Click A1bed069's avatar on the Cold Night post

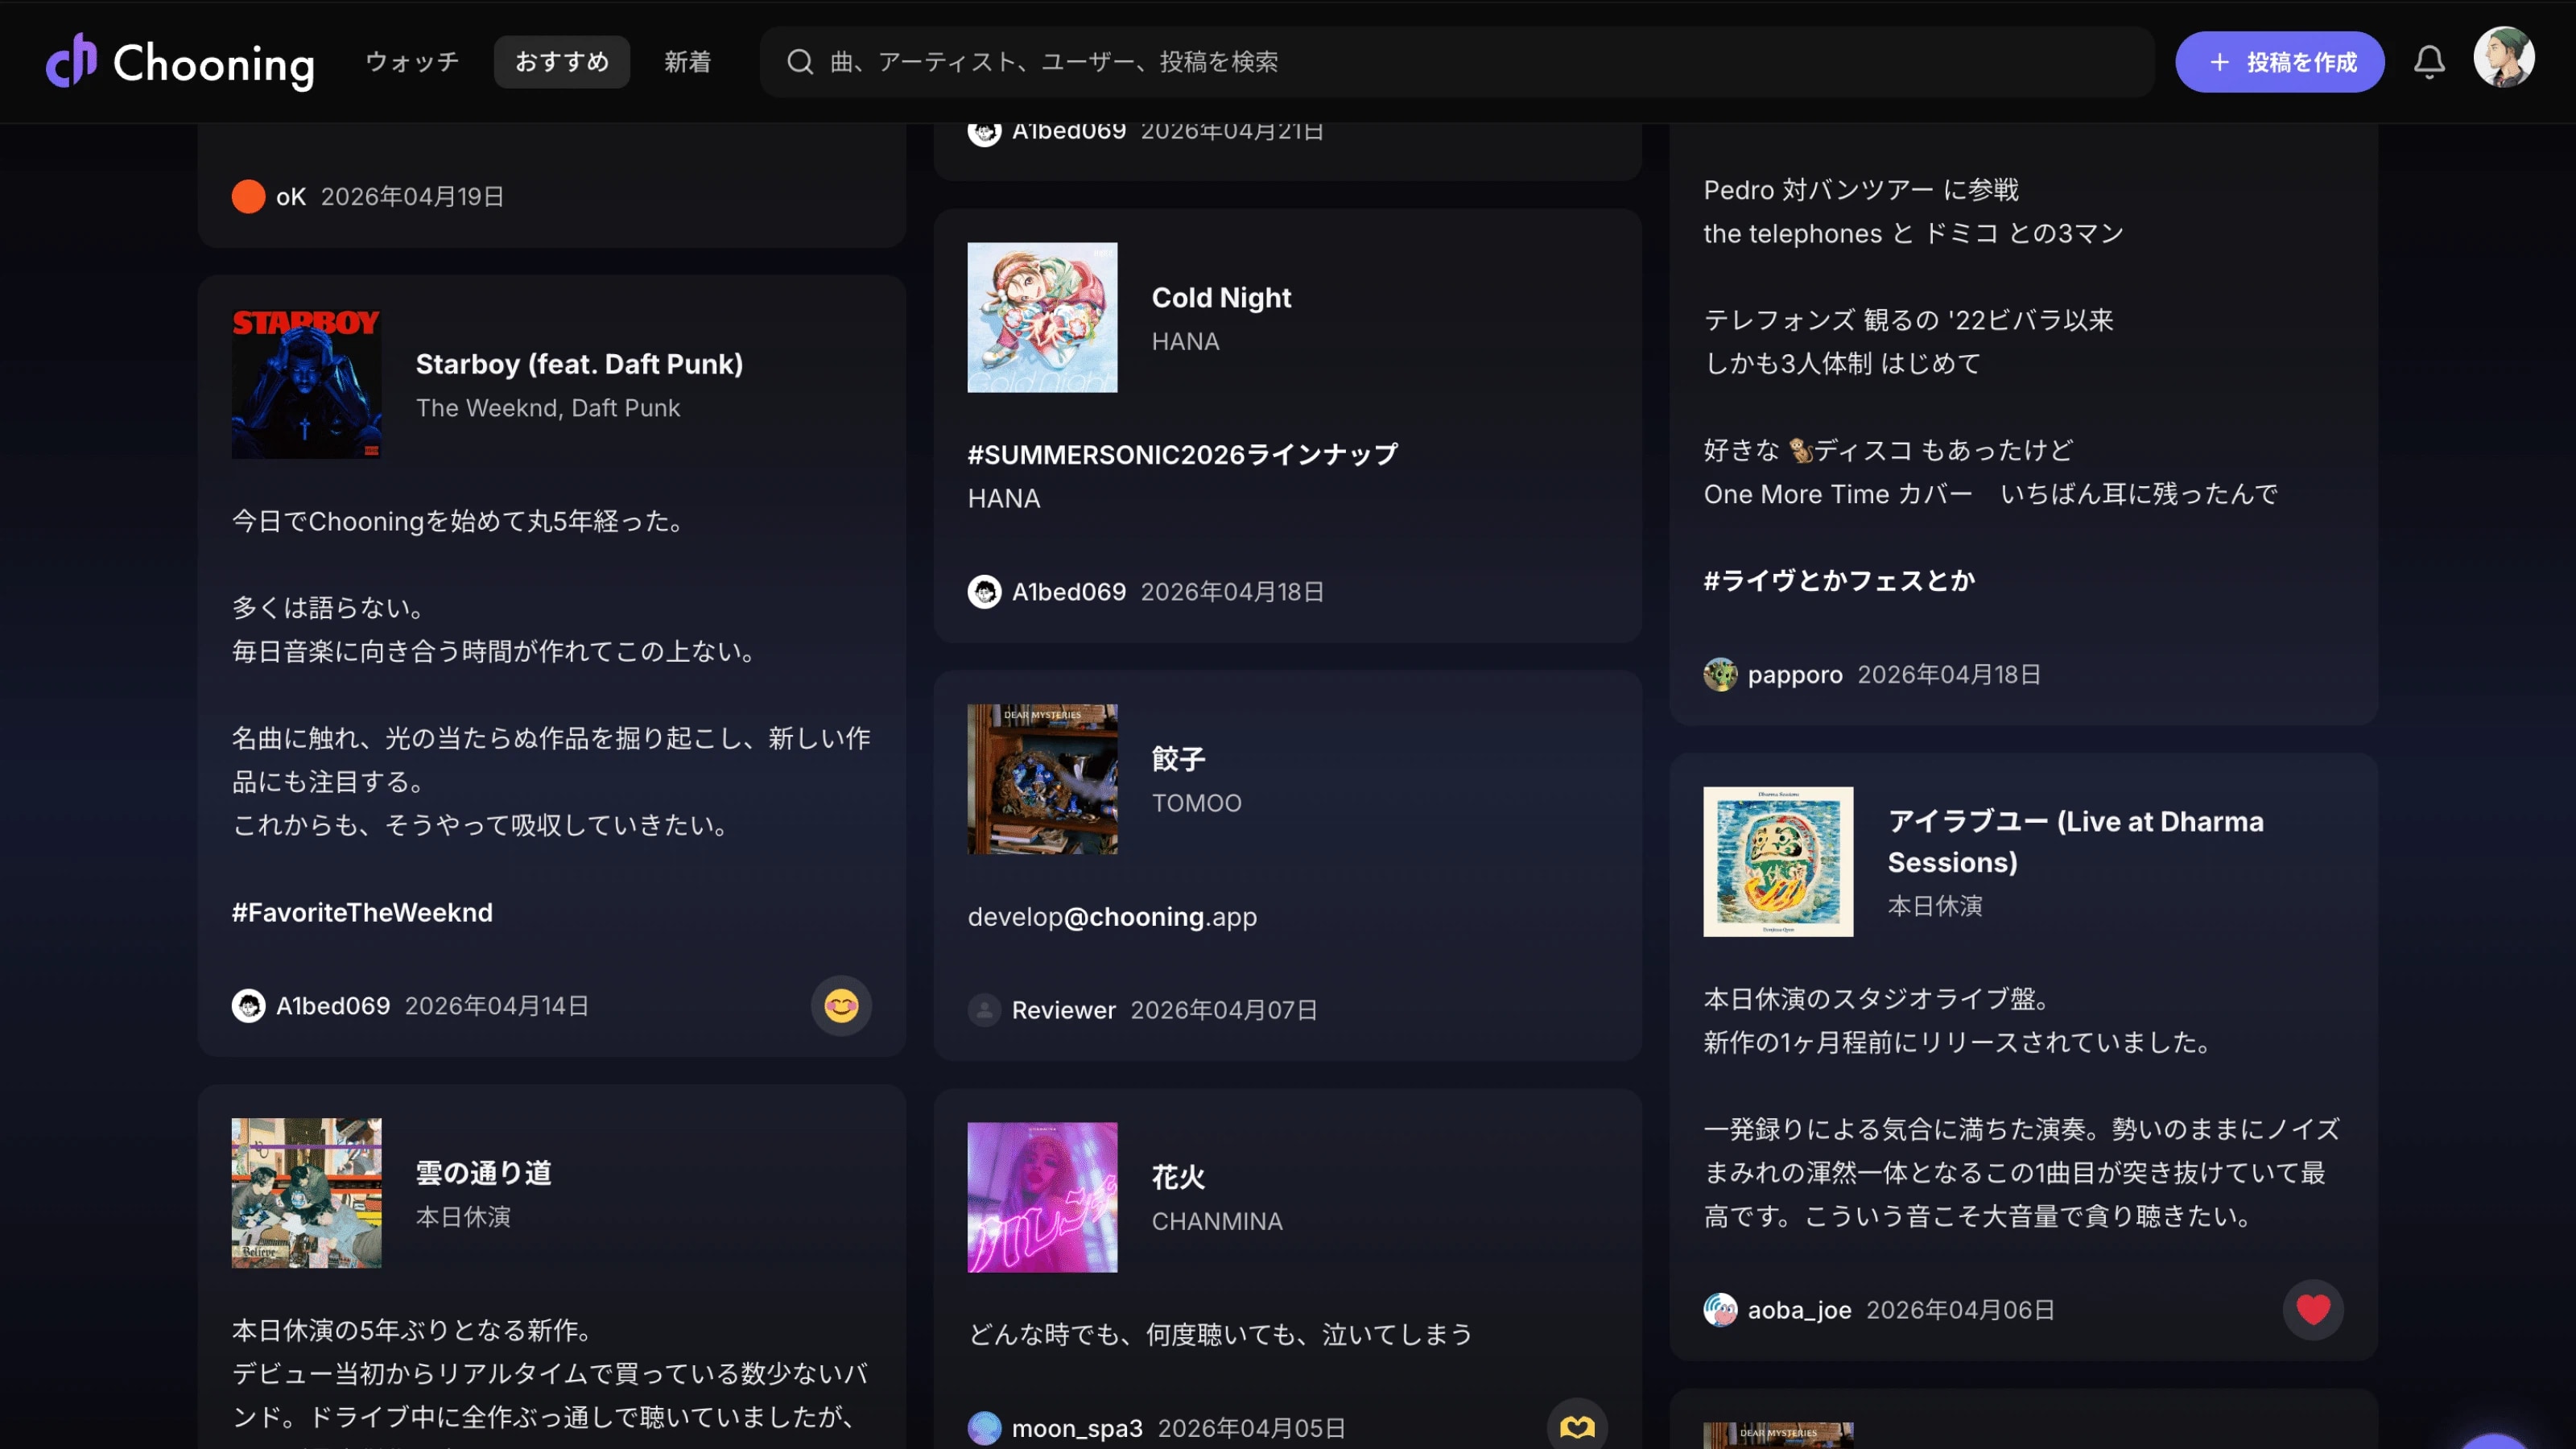(x=984, y=591)
